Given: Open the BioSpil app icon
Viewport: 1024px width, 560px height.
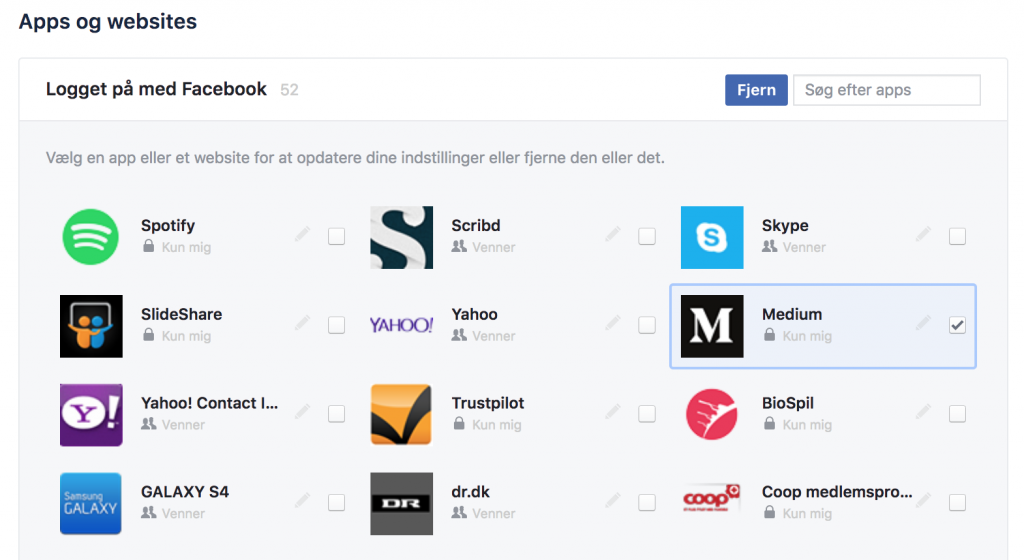Looking at the screenshot, I should [x=712, y=414].
